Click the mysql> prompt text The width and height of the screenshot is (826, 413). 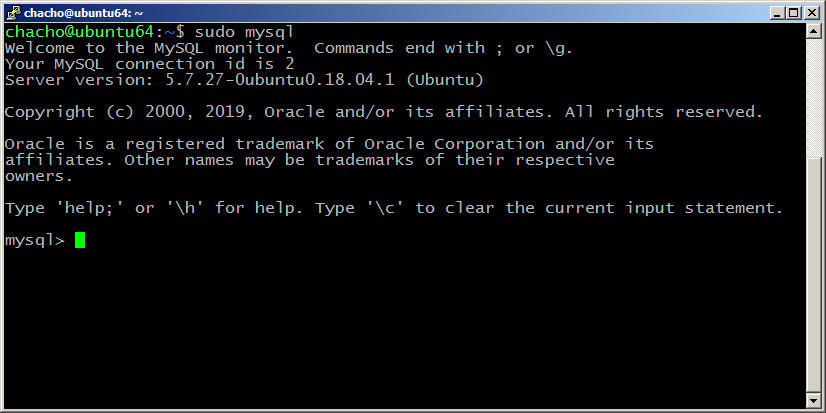(35, 240)
